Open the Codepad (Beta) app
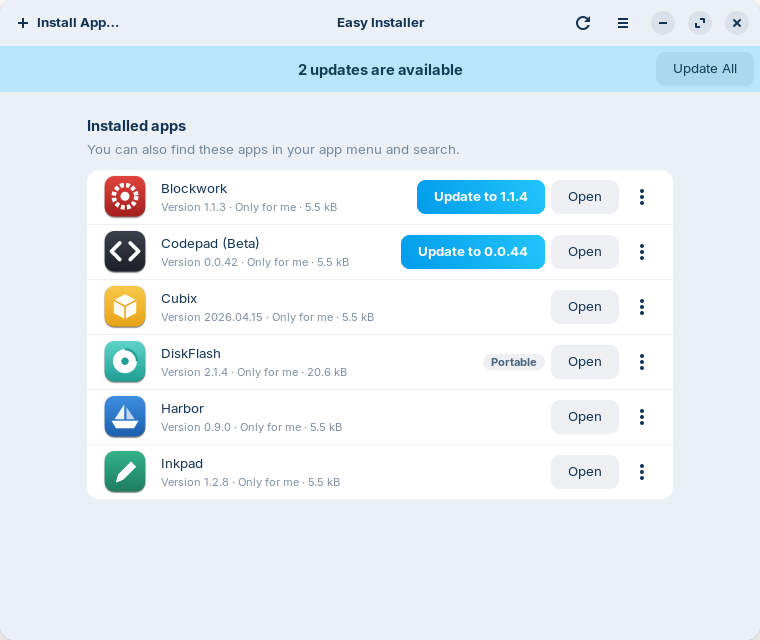 coord(585,252)
